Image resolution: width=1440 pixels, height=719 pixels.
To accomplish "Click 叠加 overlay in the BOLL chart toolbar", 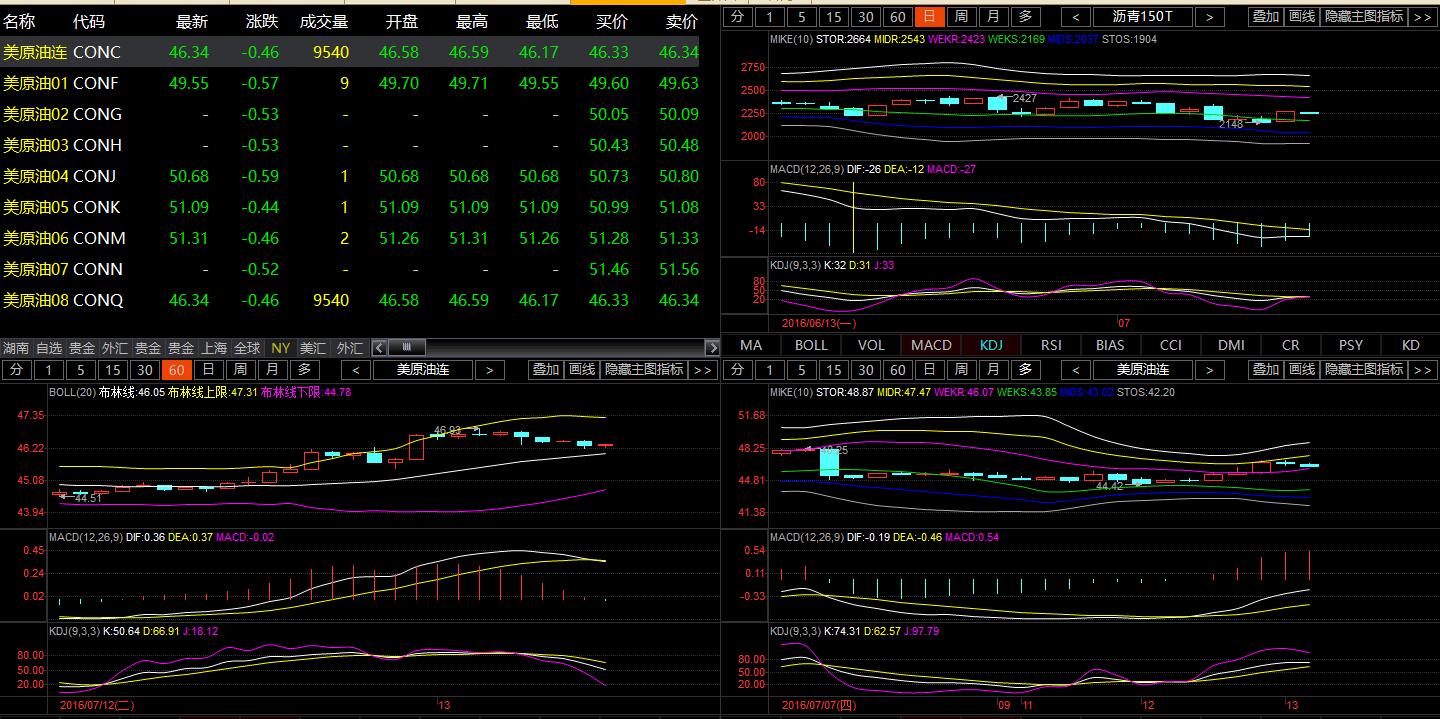I will click(545, 370).
